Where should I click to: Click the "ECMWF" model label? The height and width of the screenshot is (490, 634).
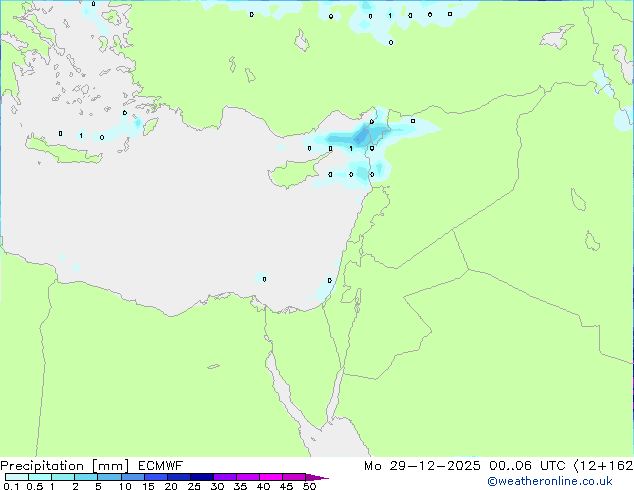(161, 465)
